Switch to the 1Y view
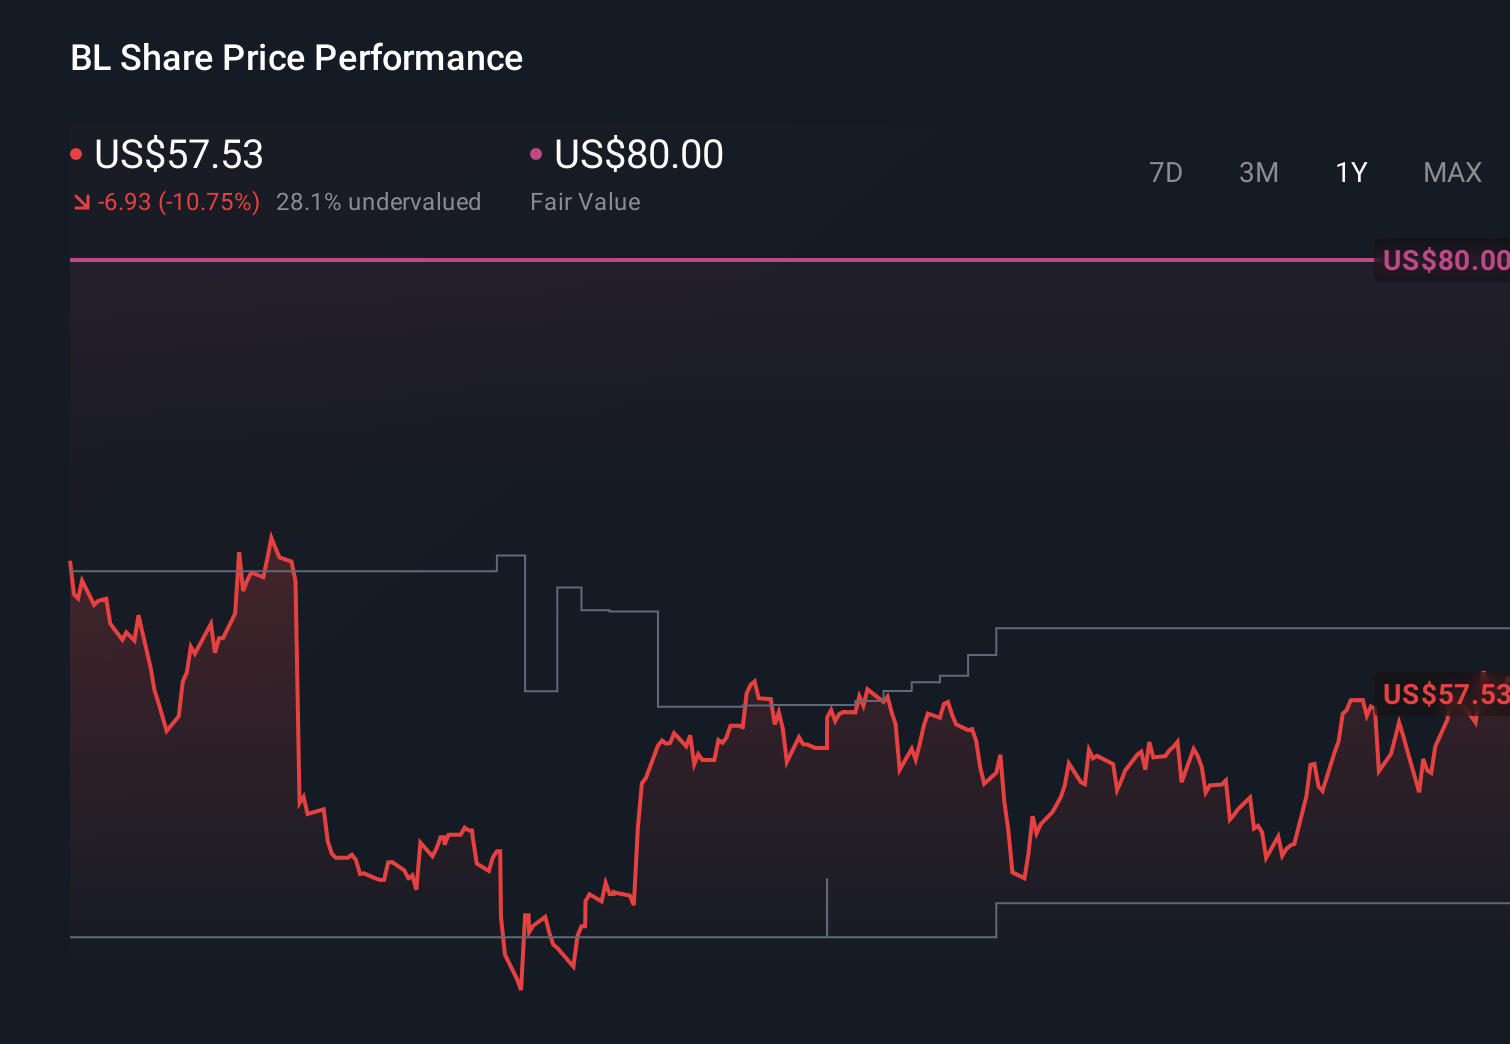The image size is (1510, 1044). (x=1350, y=172)
